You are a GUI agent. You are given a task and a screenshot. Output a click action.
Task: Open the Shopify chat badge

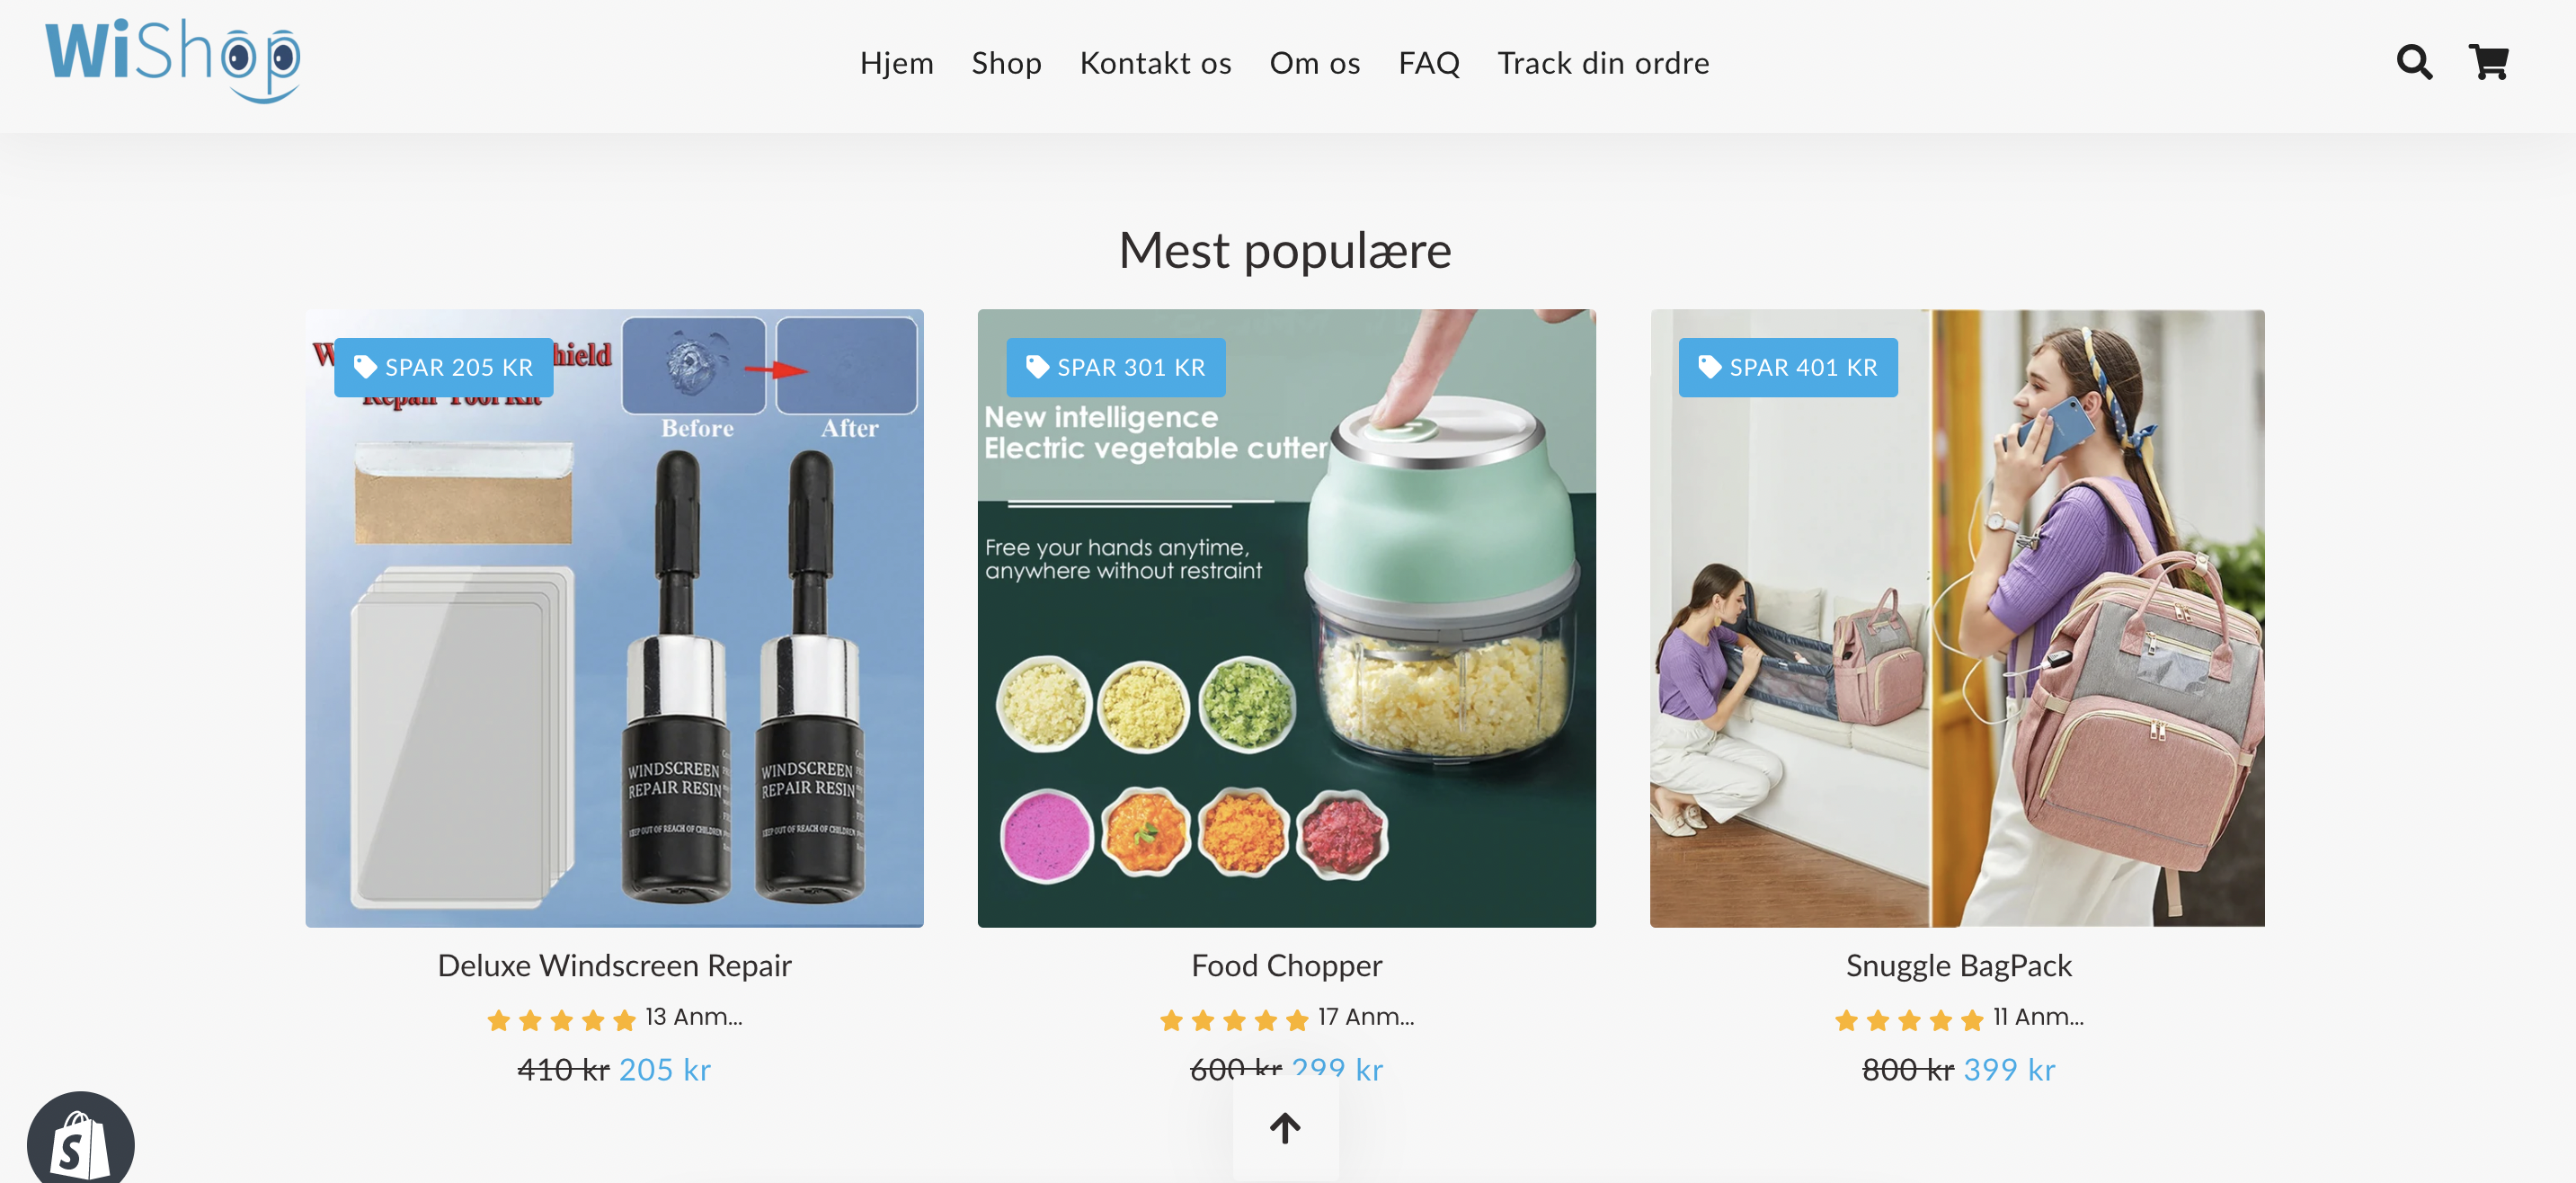tap(80, 1142)
